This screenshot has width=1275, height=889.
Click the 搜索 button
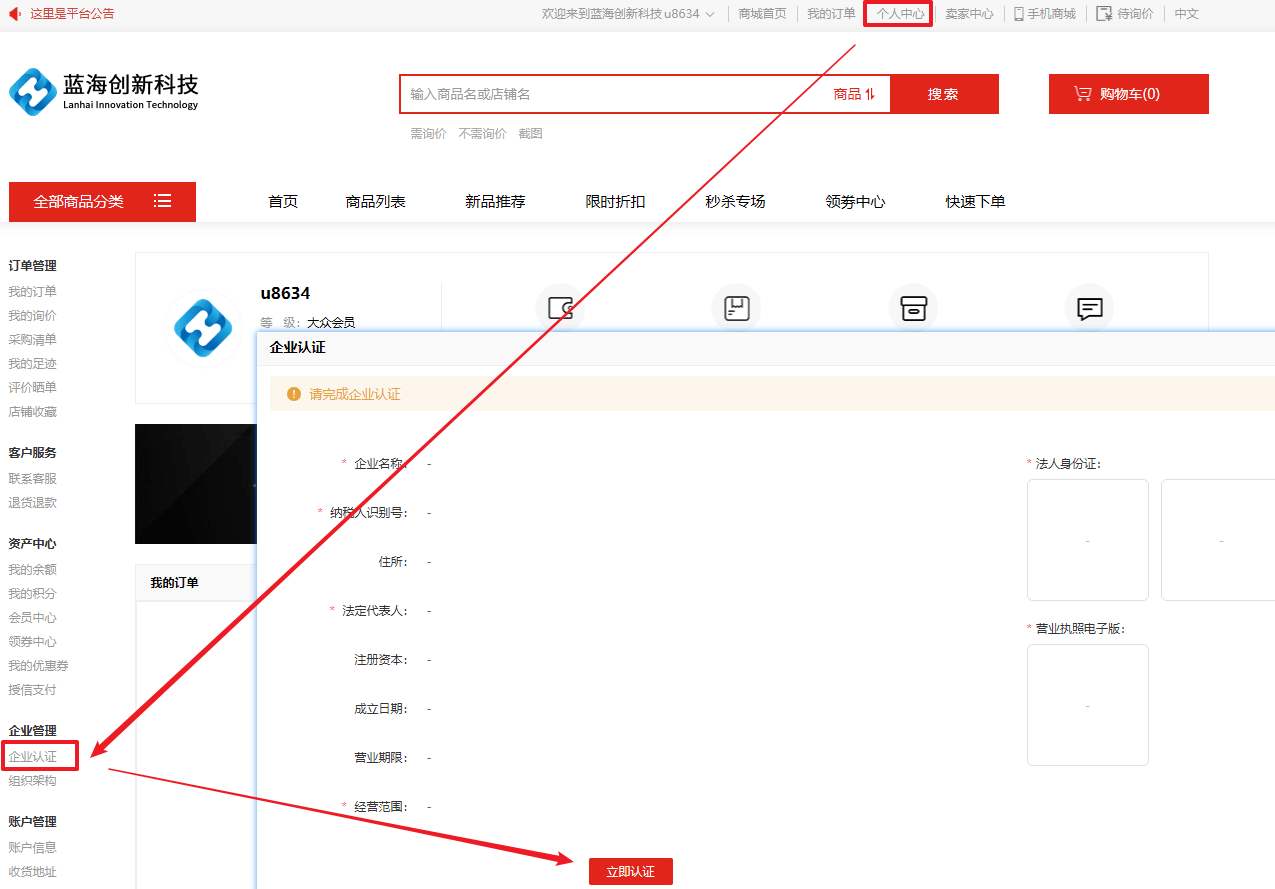(943, 94)
